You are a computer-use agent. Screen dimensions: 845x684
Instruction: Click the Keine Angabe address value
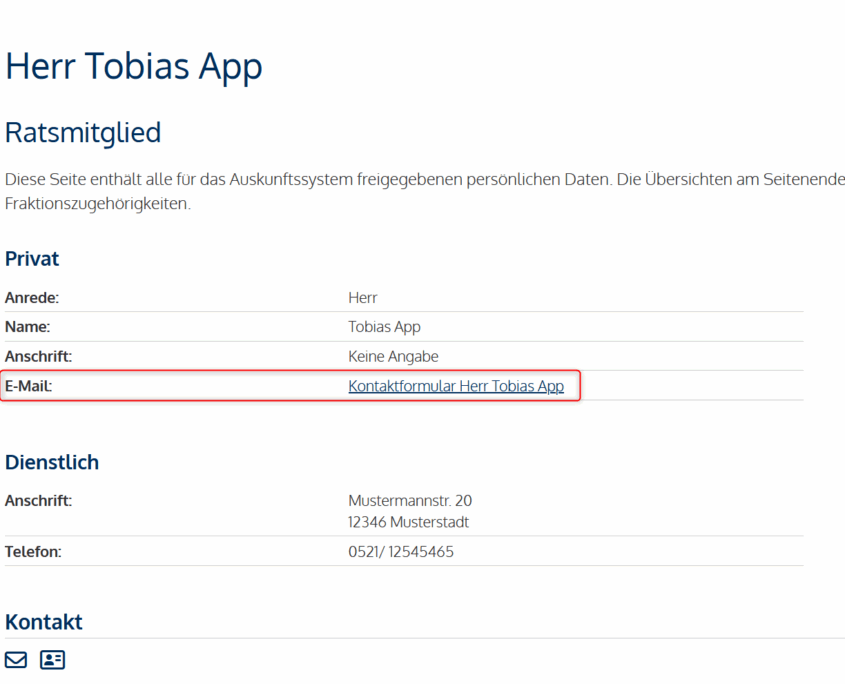tap(393, 356)
